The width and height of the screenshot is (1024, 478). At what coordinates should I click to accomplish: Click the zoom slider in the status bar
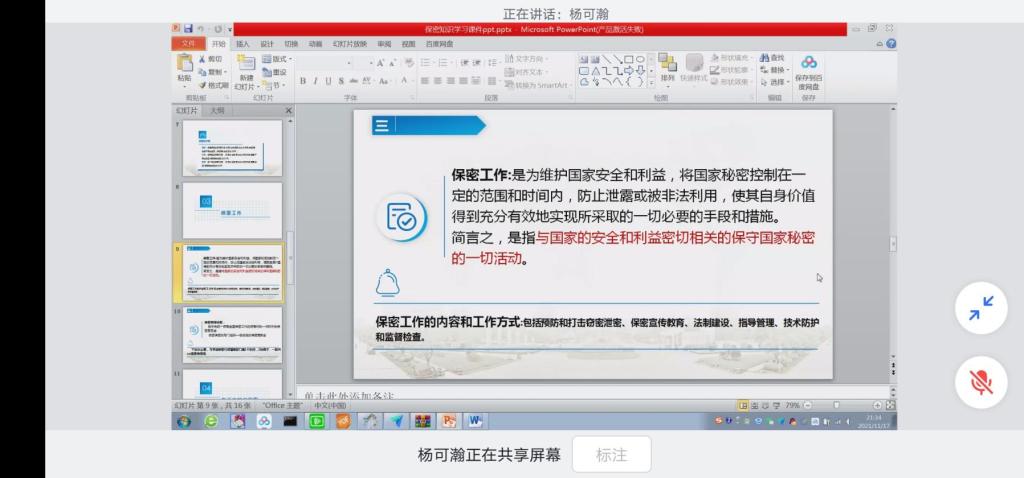pyautogui.click(x=836, y=406)
